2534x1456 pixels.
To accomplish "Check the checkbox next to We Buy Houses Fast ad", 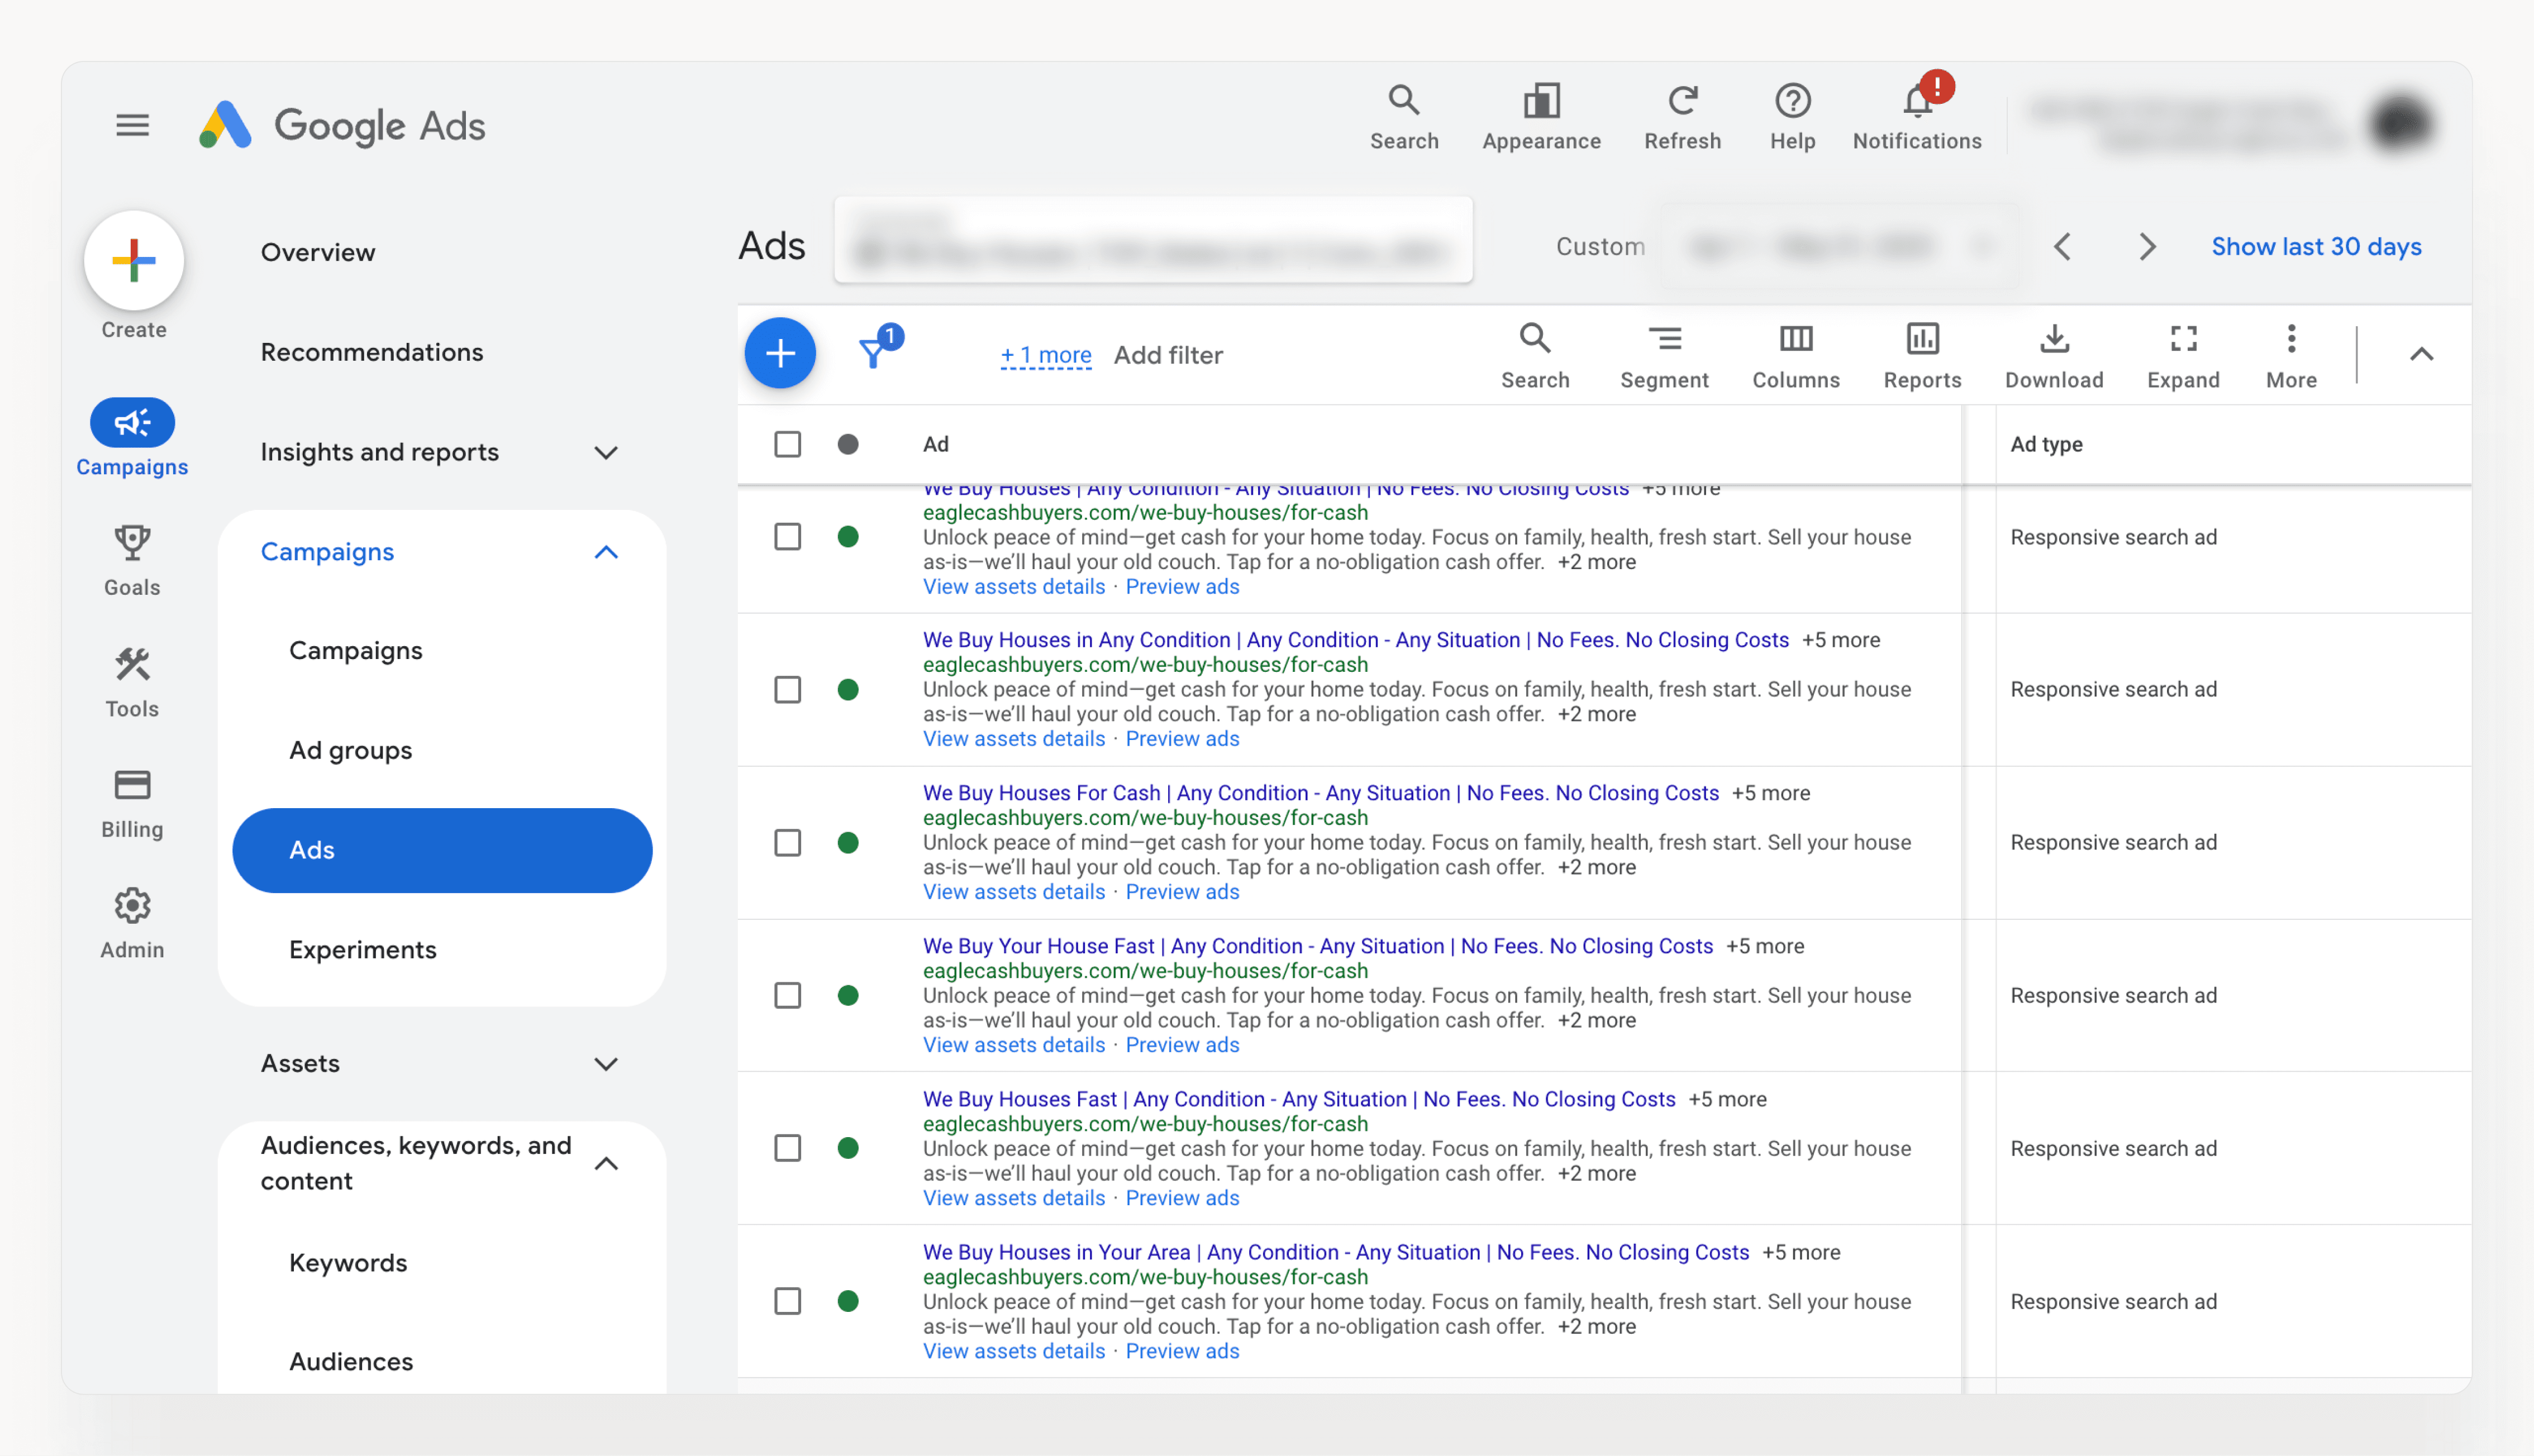I will tap(787, 1148).
